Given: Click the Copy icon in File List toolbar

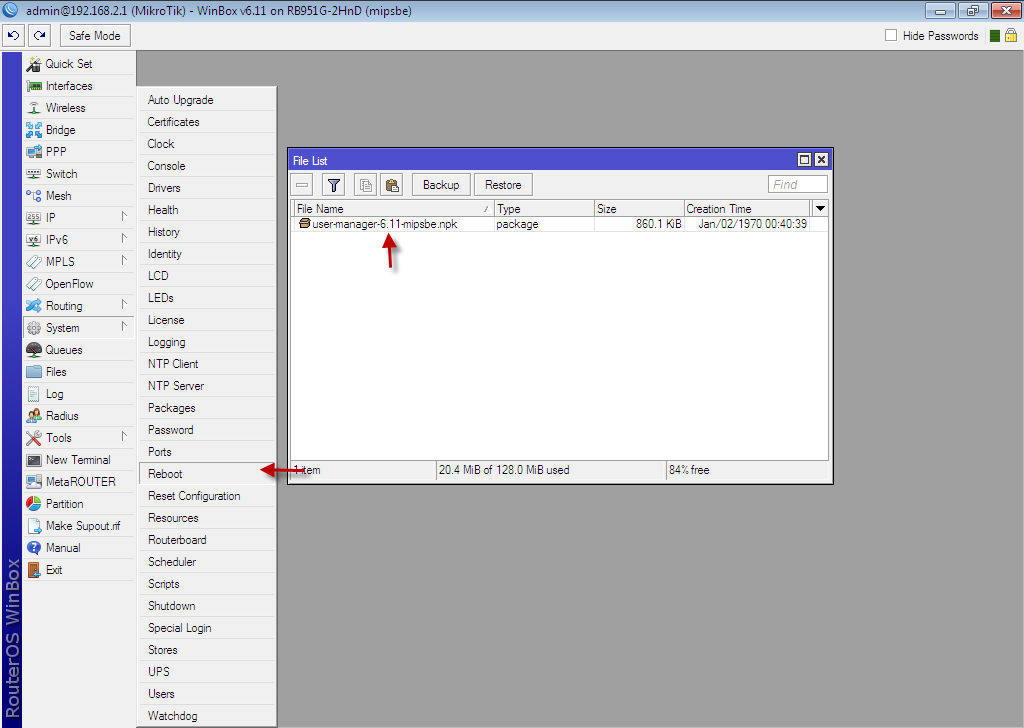Looking at the screenshot, I should point(366,185).
